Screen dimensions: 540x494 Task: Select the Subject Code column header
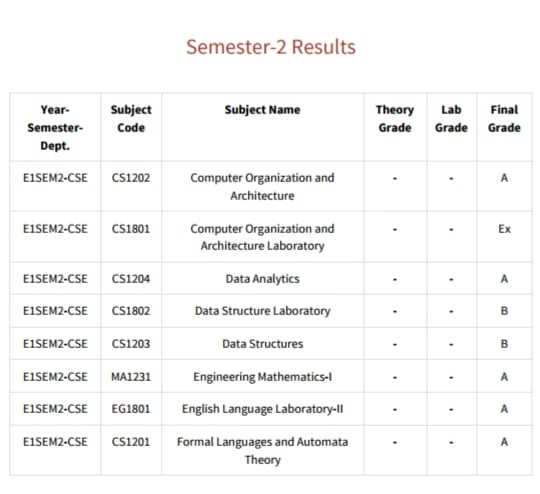(131, 119)
